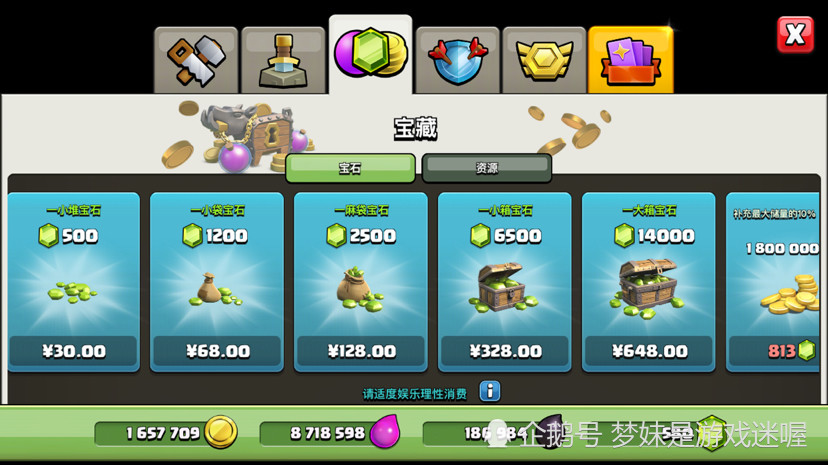Tap the pink elixir drop icon
828x465 pixels.
pyautogui.click(x=385, y=432)
